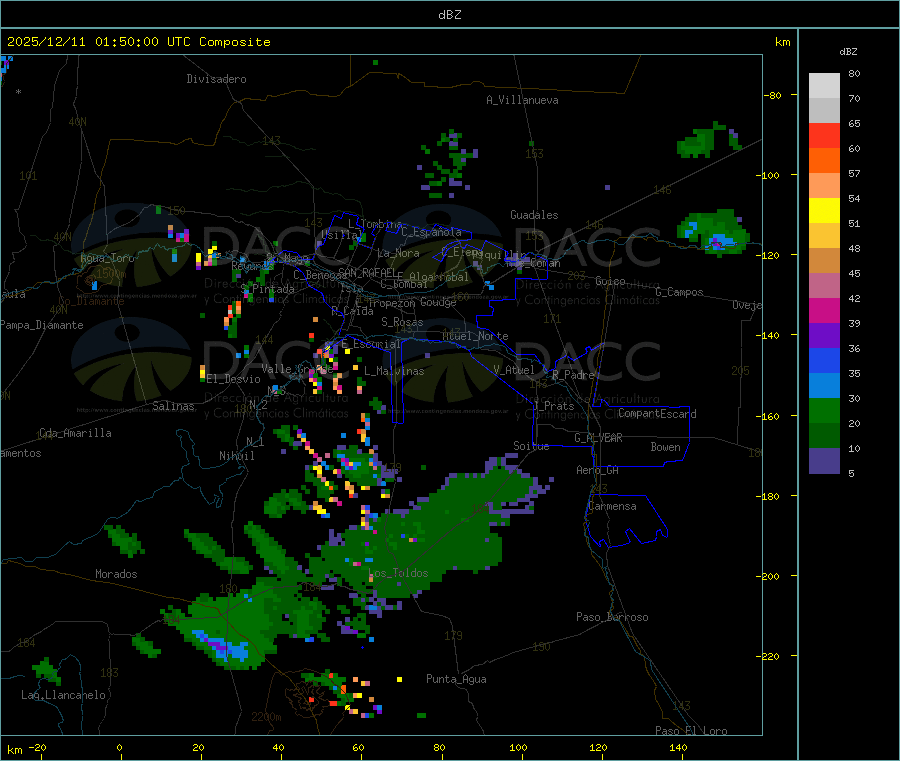Click the '-220' y-axis tick label
Viewport: 900px width, 761px height.
[x=768, y=656]
